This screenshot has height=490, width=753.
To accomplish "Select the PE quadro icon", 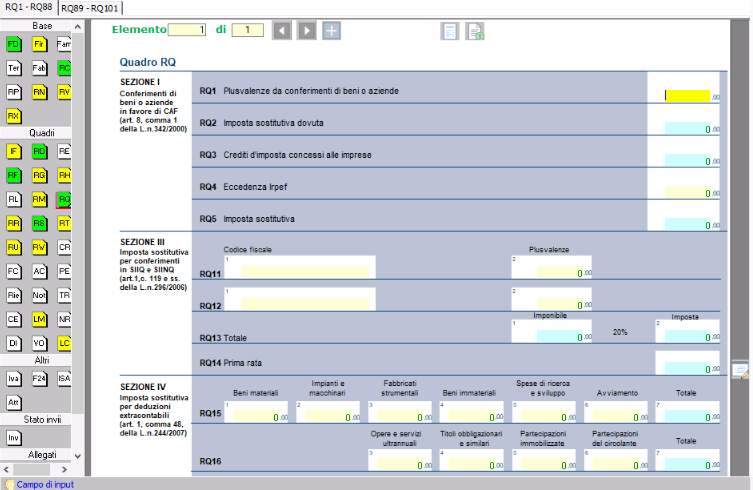I will (x=64, y=271).
